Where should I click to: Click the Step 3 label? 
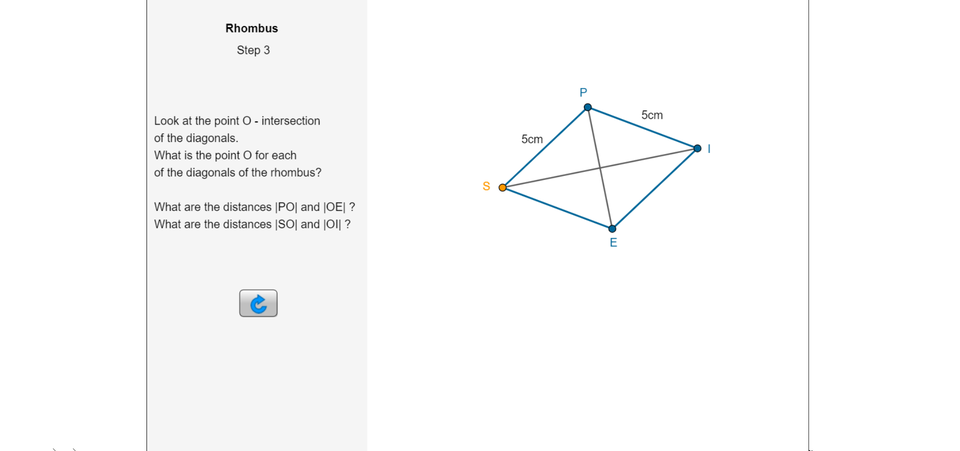point(253,50)
